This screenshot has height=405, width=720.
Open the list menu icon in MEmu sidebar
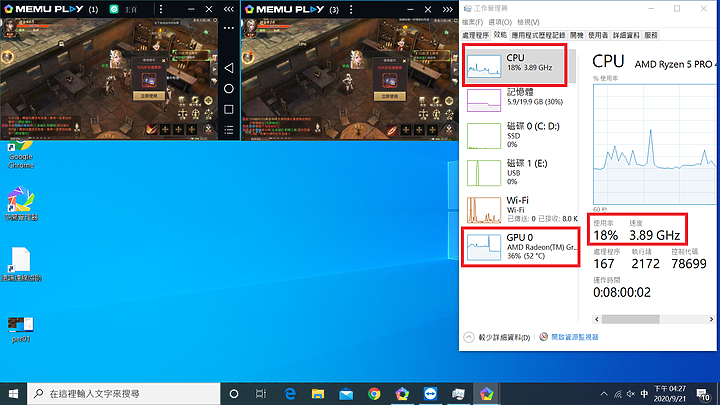[229, 130]
